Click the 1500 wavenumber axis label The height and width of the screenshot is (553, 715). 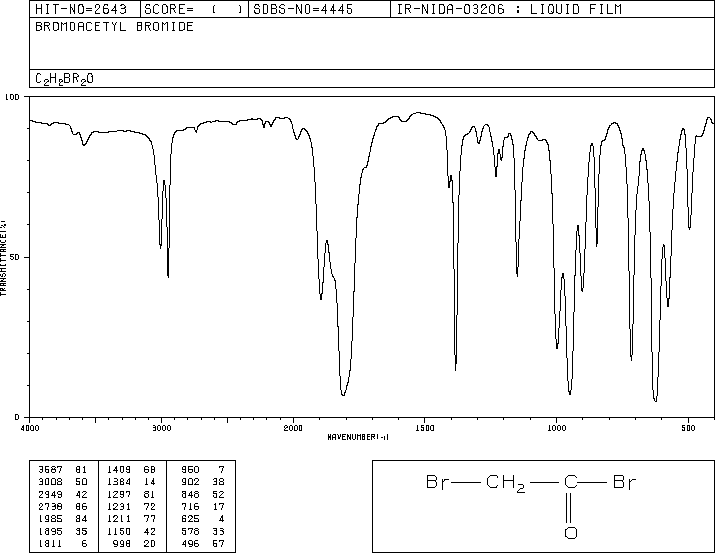click(x=425, y=428)
